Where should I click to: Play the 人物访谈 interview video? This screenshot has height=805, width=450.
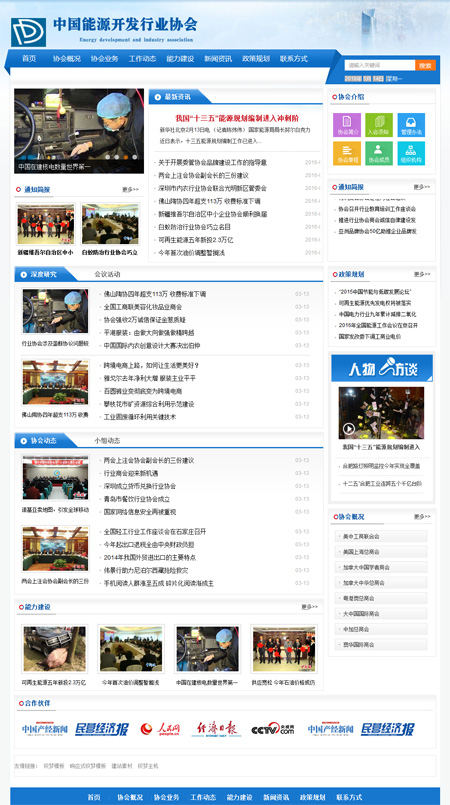(349, 429)
